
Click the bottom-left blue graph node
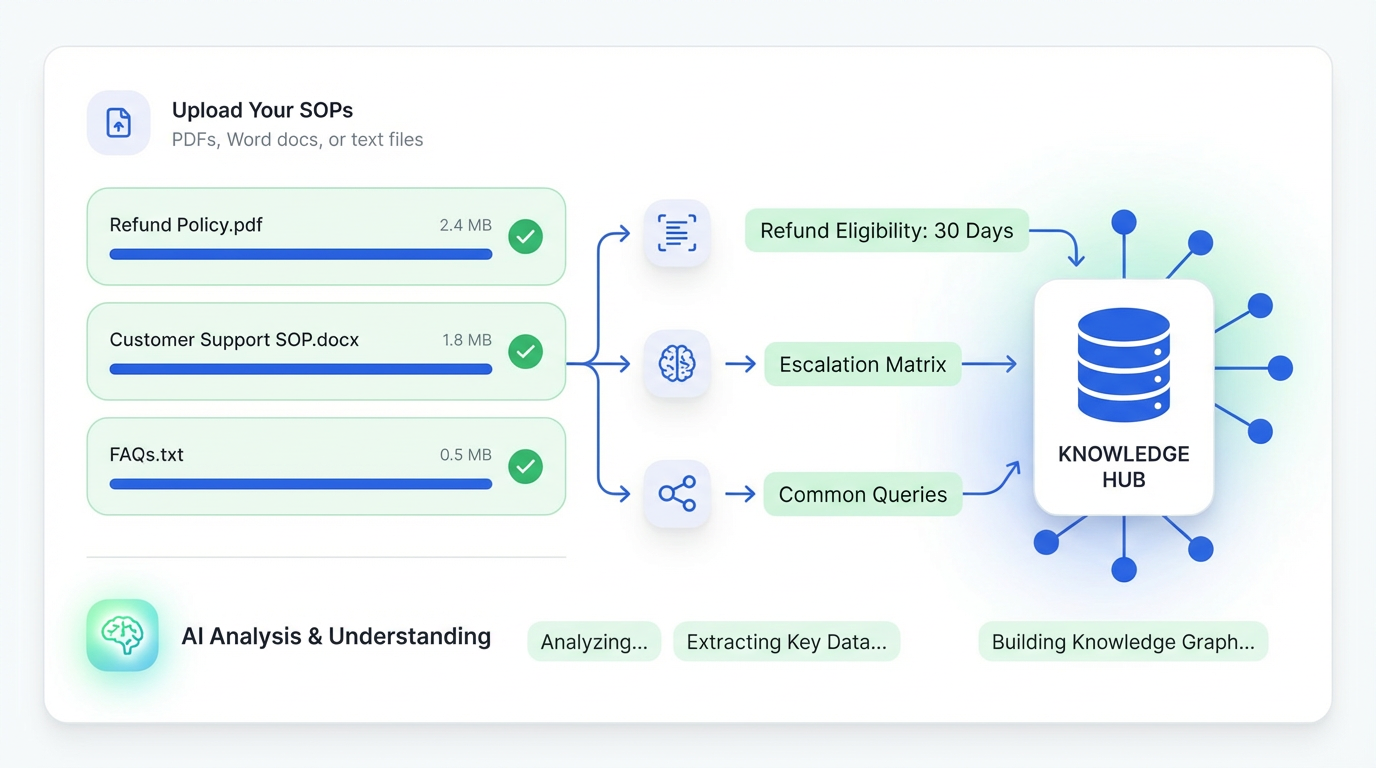click(1047, 543)
